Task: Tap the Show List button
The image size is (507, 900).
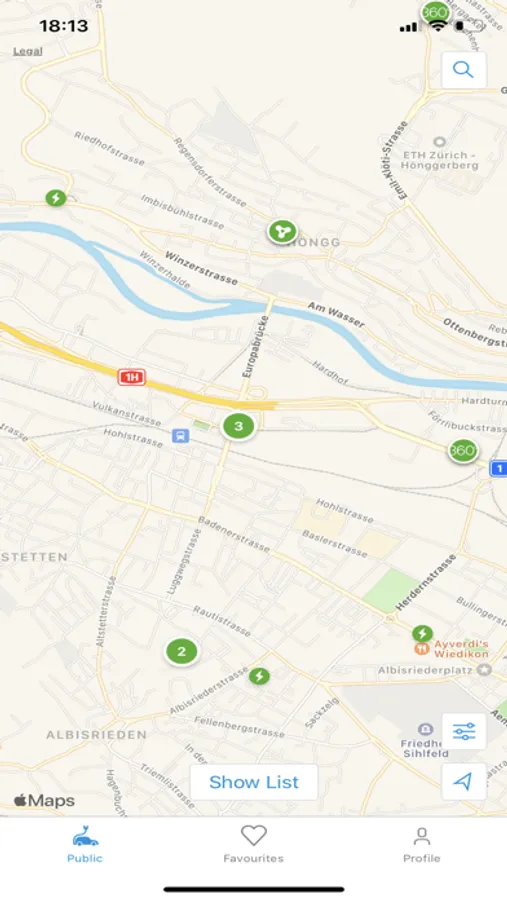Action: point(254,782)
